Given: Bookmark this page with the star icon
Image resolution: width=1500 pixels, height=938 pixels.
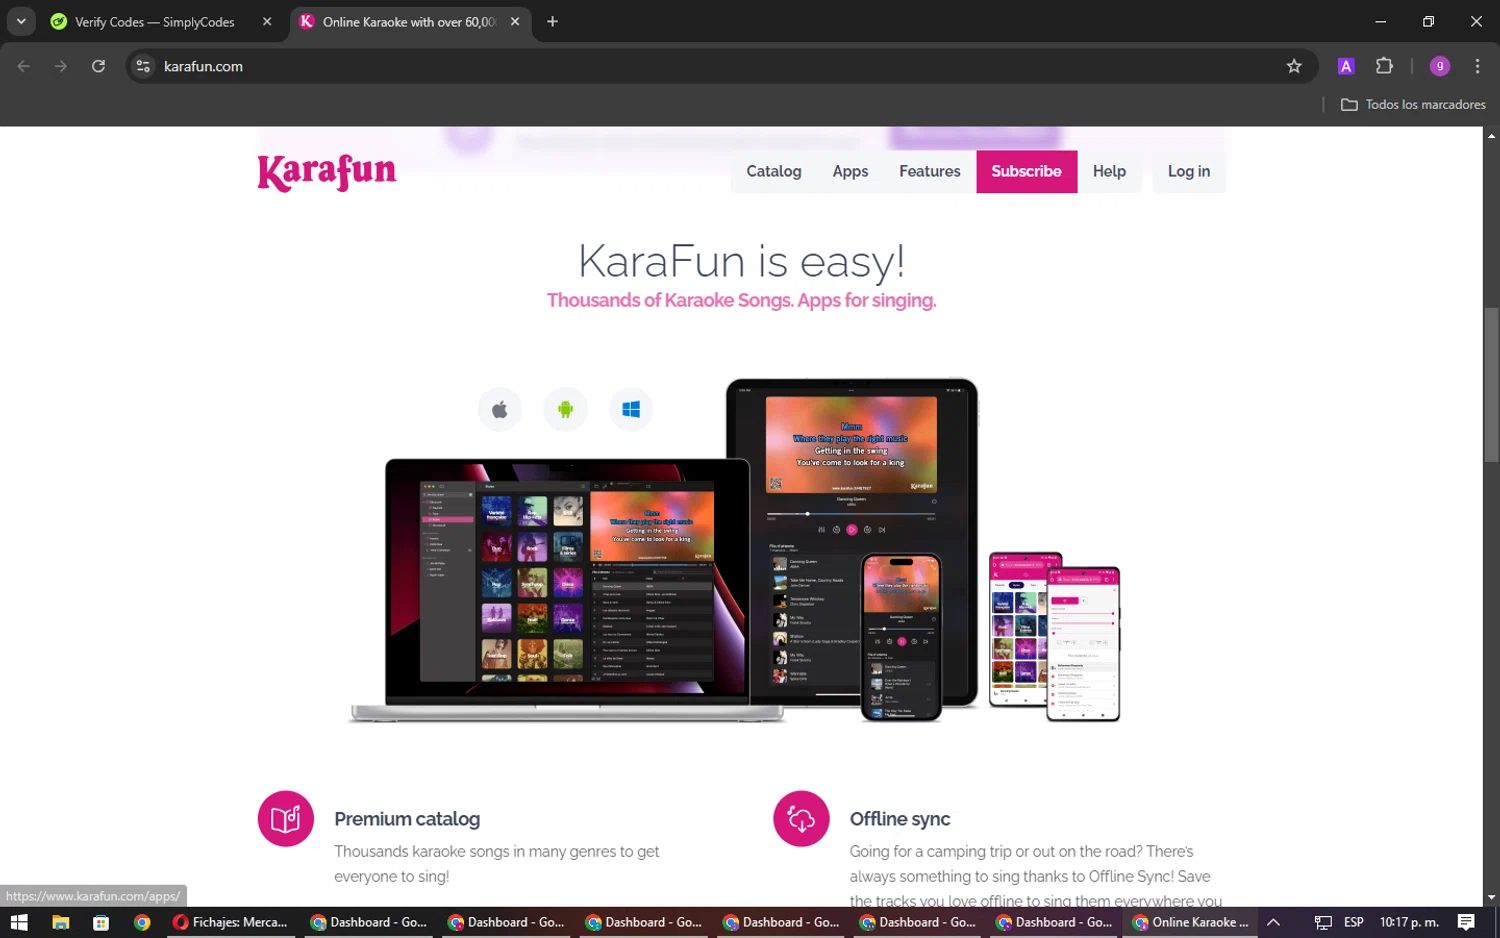Looking at the screenshot, I should pyautogui.click(x=1294, y=66).
